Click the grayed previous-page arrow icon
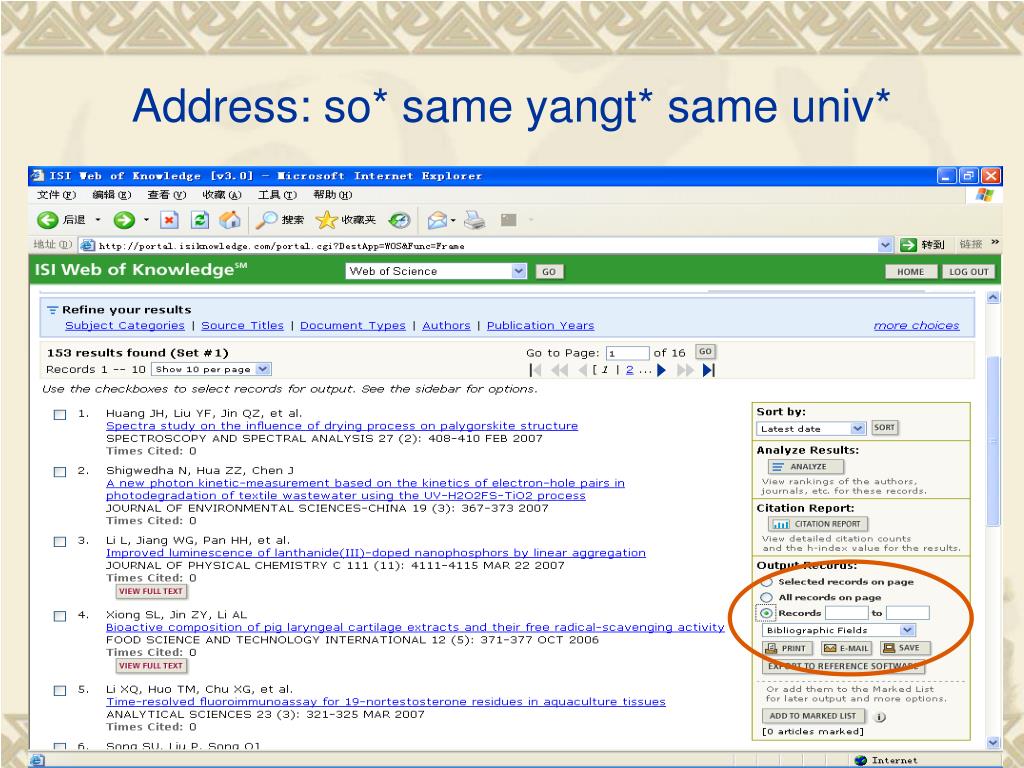Screen dimensions: 1024x768 pos(583,370)
